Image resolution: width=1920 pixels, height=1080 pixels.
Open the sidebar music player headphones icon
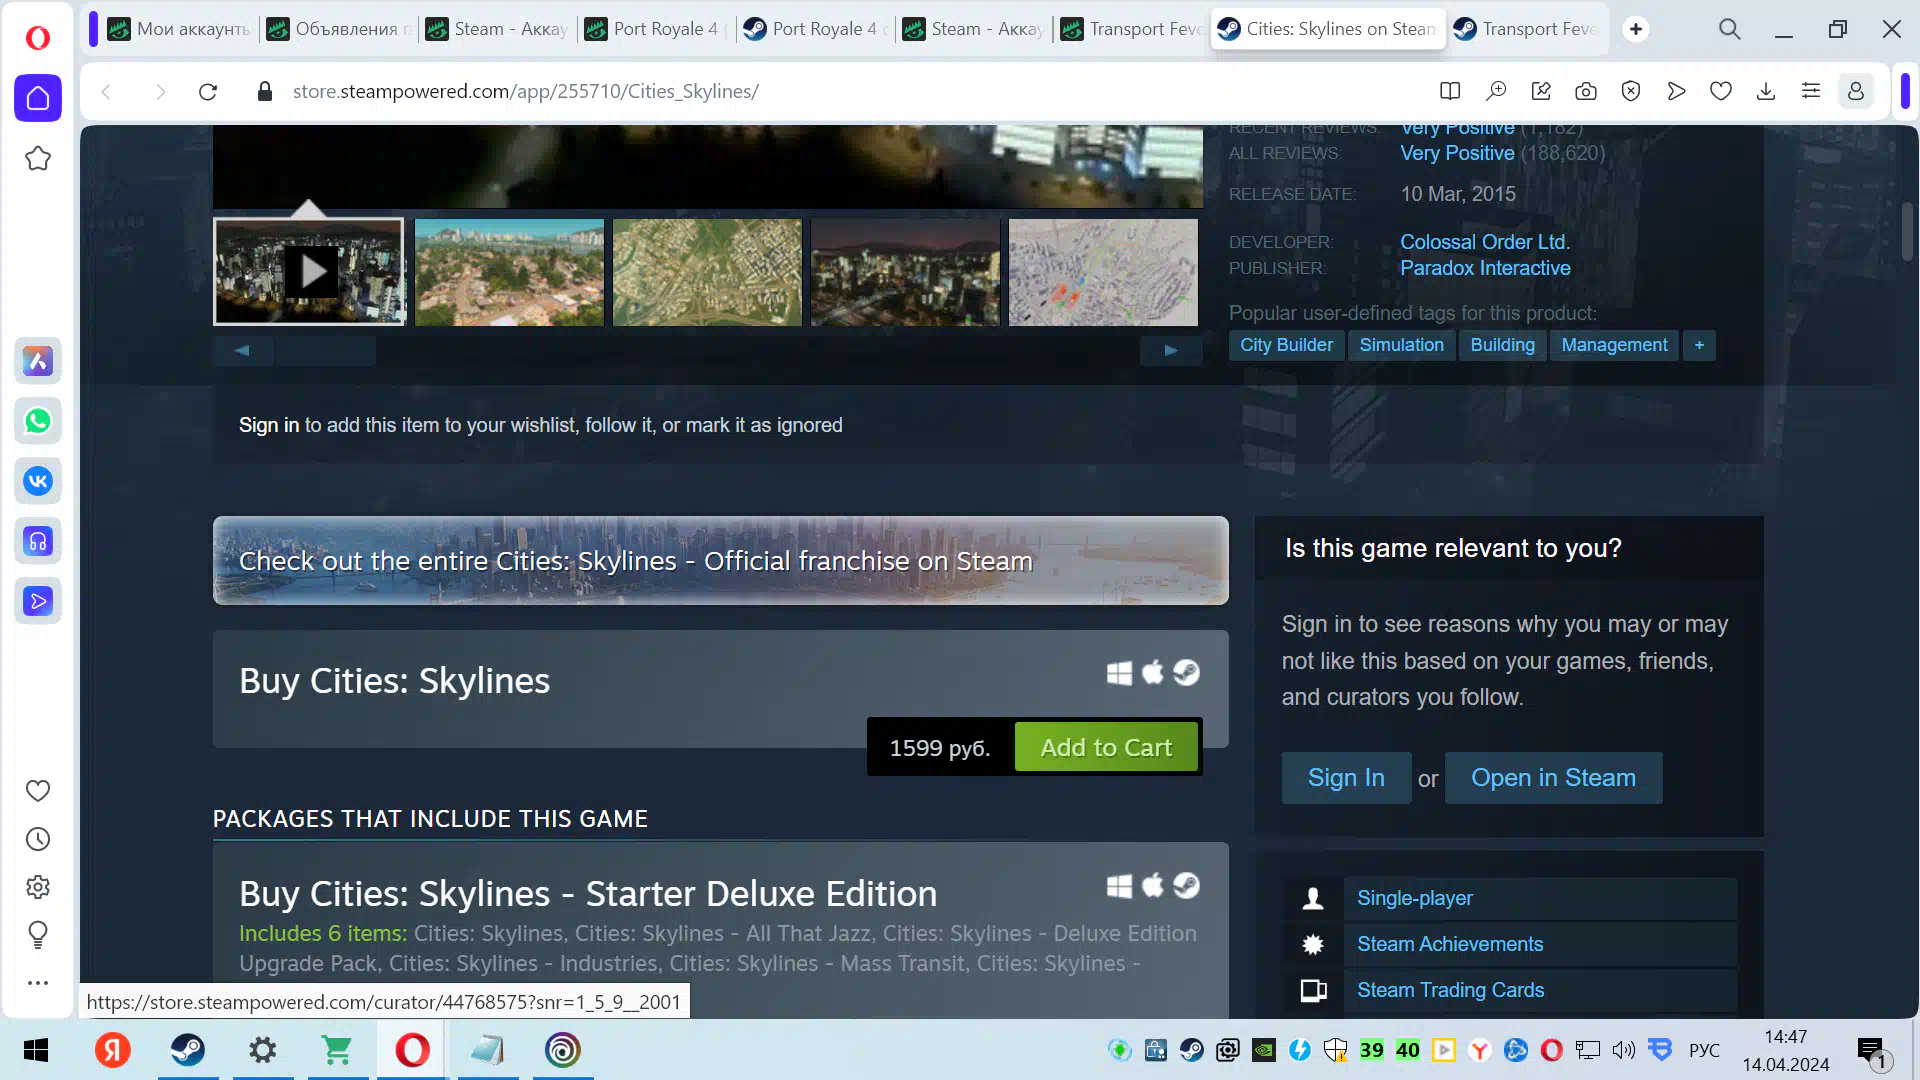tap(38, 541)
